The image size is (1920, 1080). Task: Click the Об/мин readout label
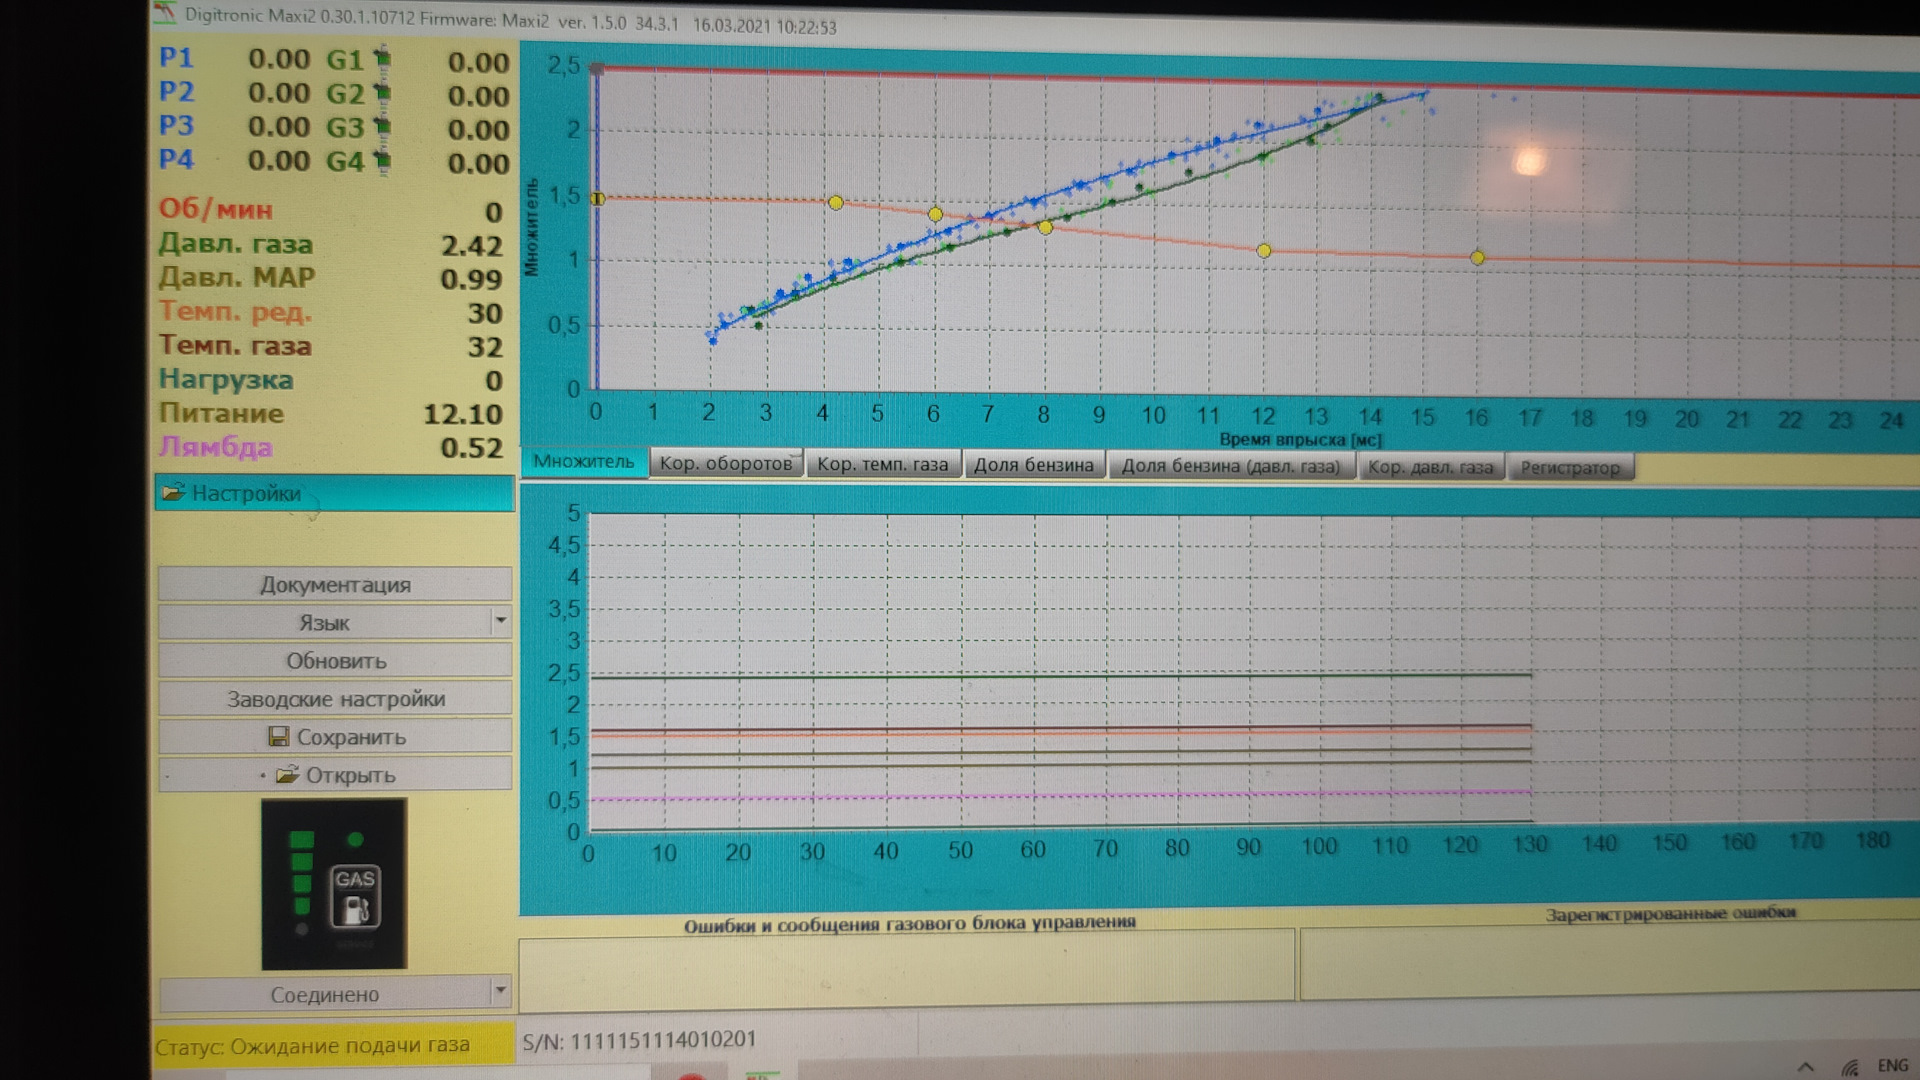pyautogui.click(x=215, y=209)
